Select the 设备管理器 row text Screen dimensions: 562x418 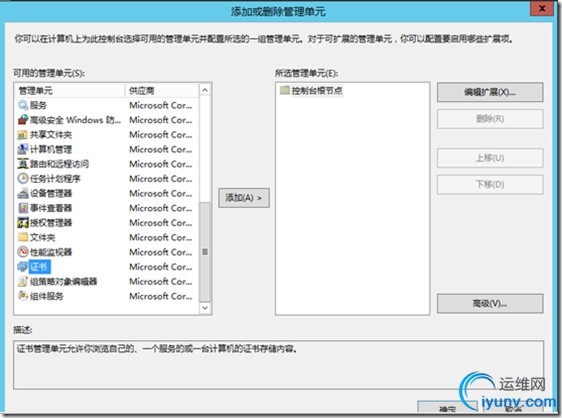click(51, 194)
